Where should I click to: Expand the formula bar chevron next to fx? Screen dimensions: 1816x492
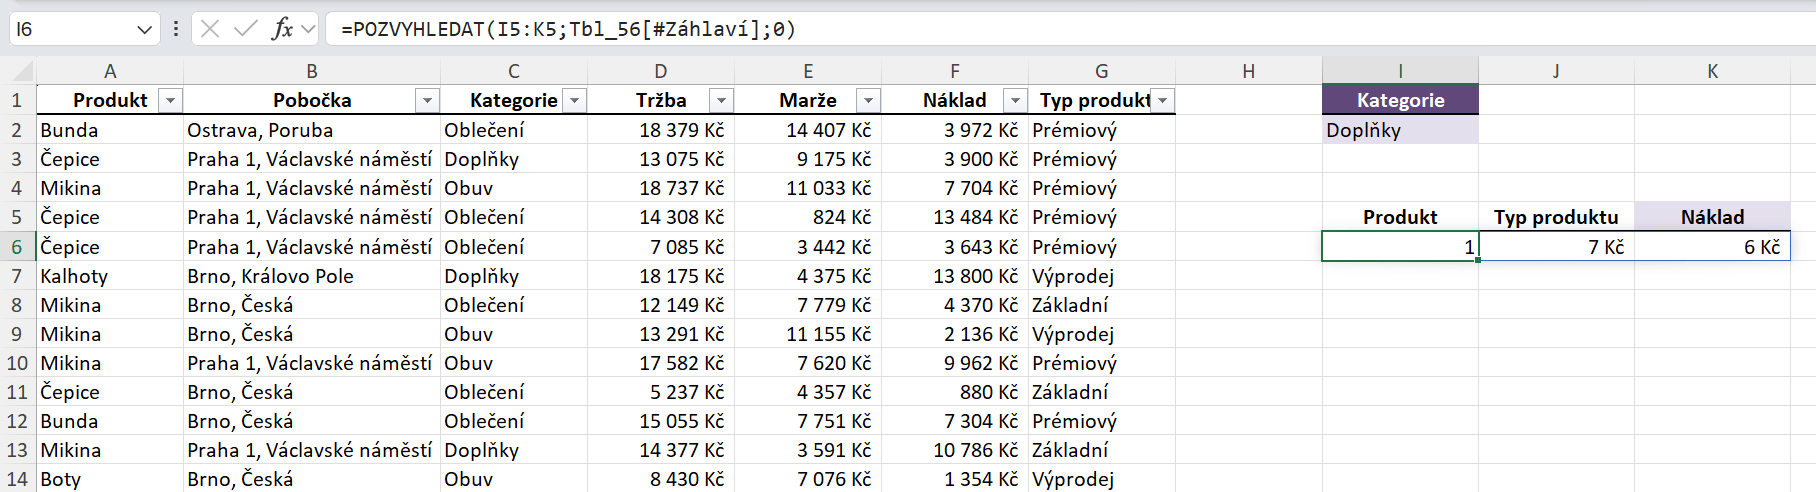(x=308, y=30)
